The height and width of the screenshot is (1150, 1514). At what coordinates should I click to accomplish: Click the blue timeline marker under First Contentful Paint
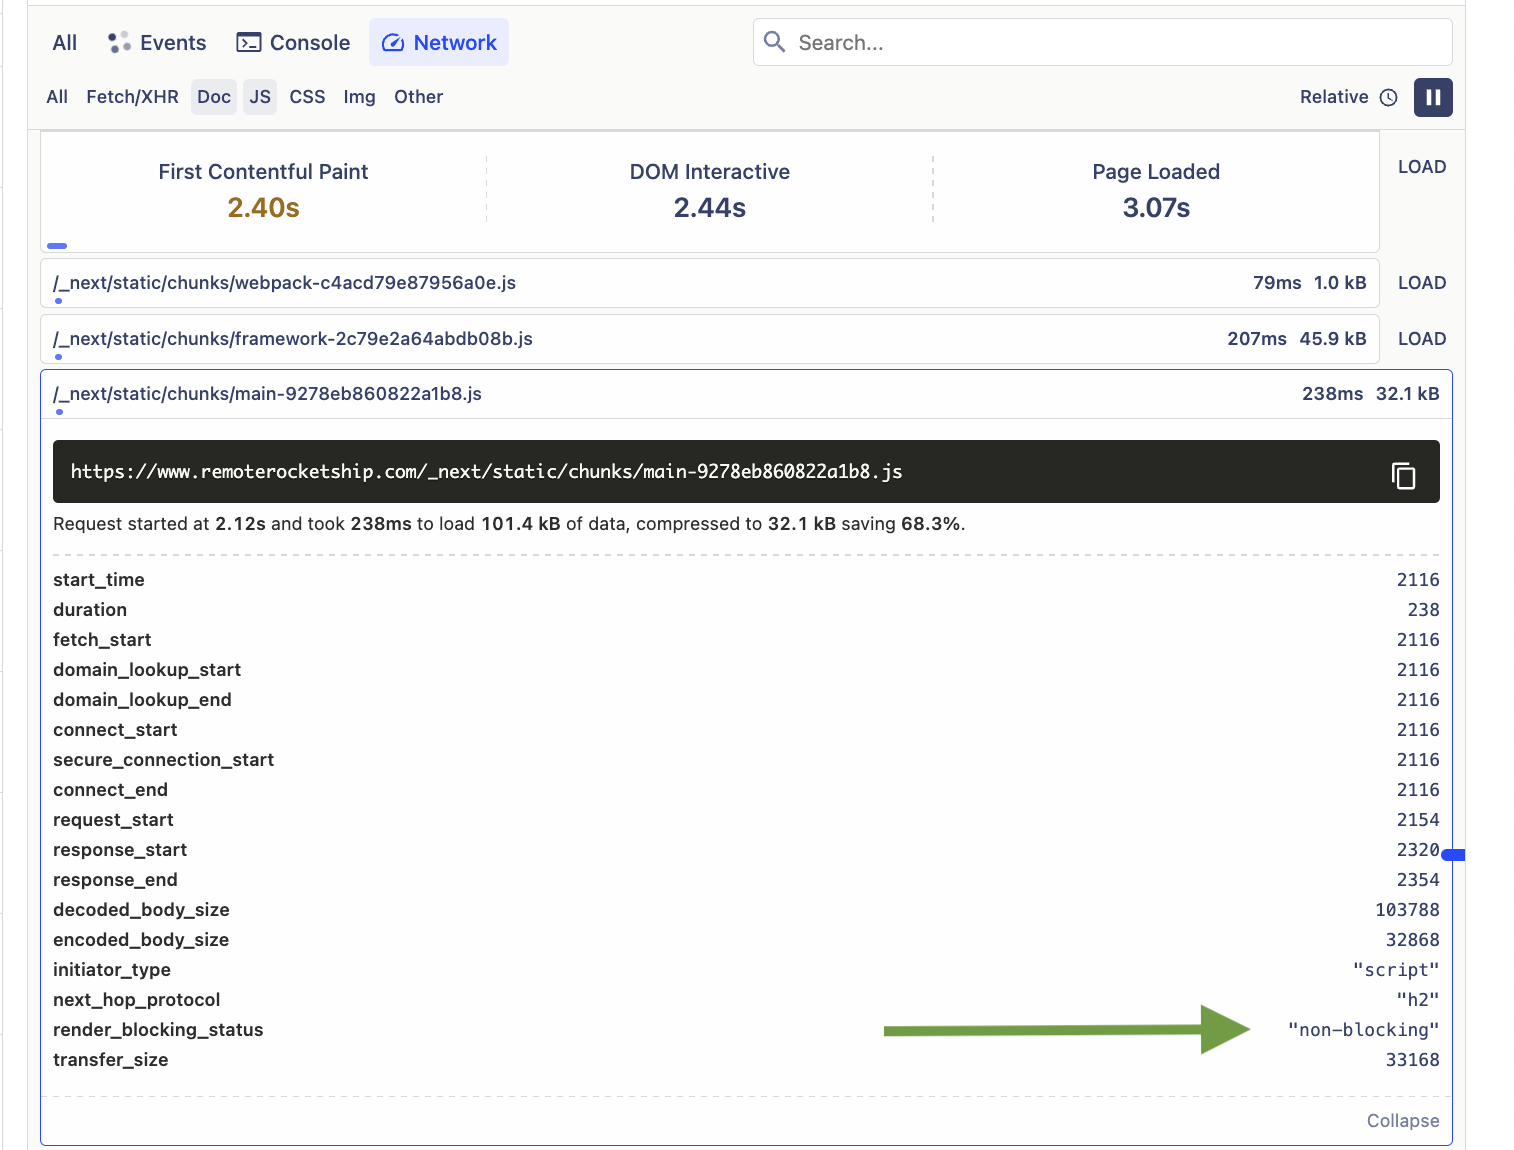(x=57, y=245)
